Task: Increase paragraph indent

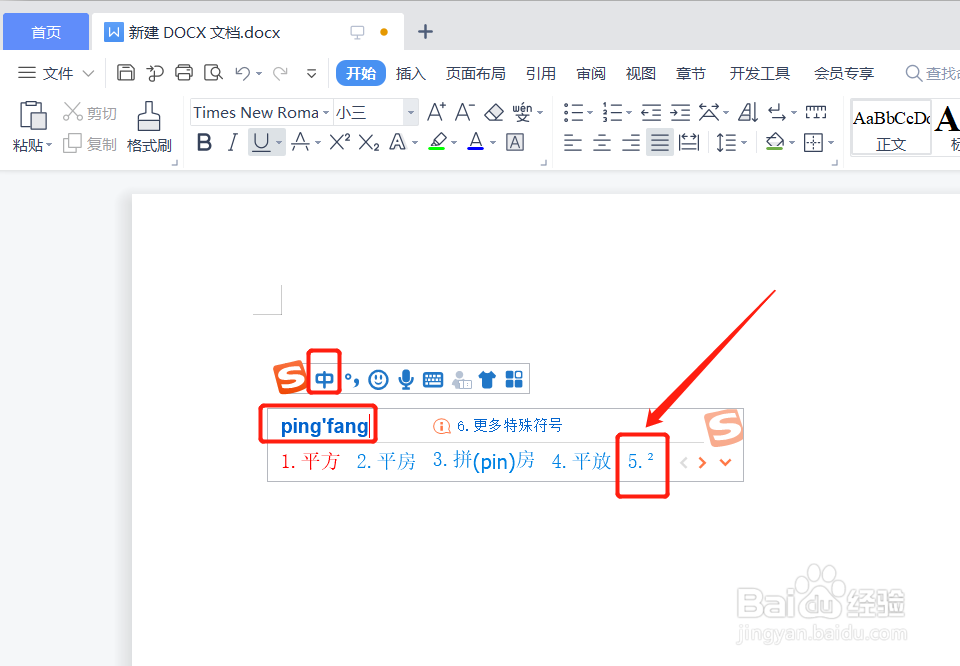Action: coord(680,113)
